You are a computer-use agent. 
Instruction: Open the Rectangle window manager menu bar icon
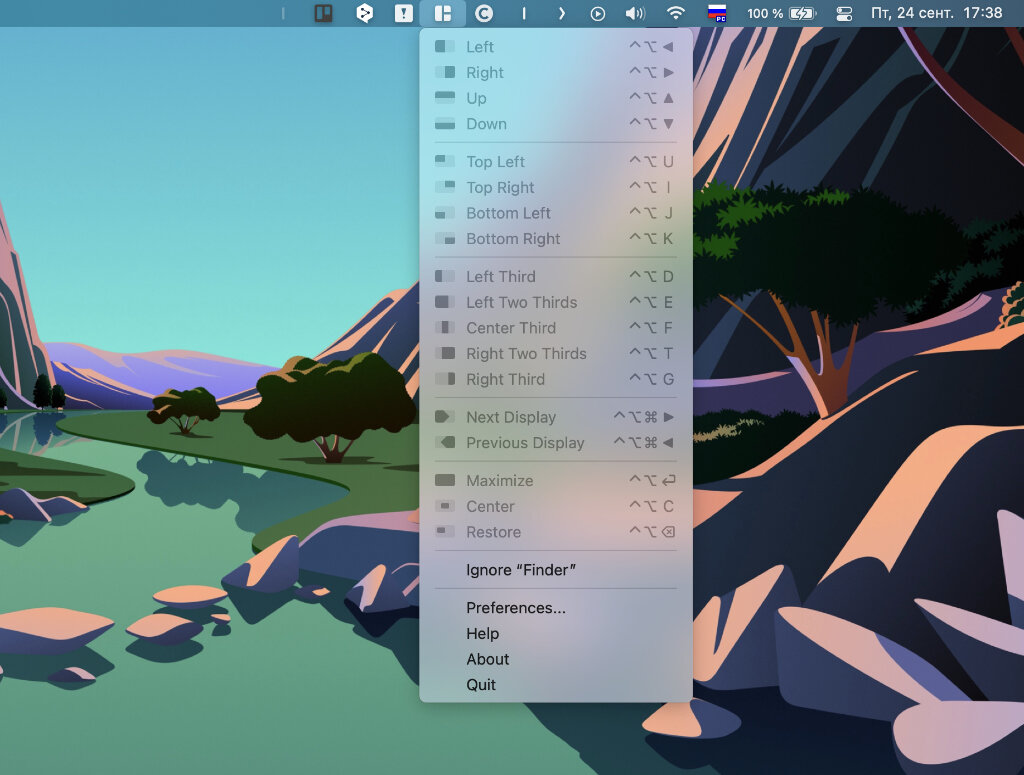[x=443, y=13]
